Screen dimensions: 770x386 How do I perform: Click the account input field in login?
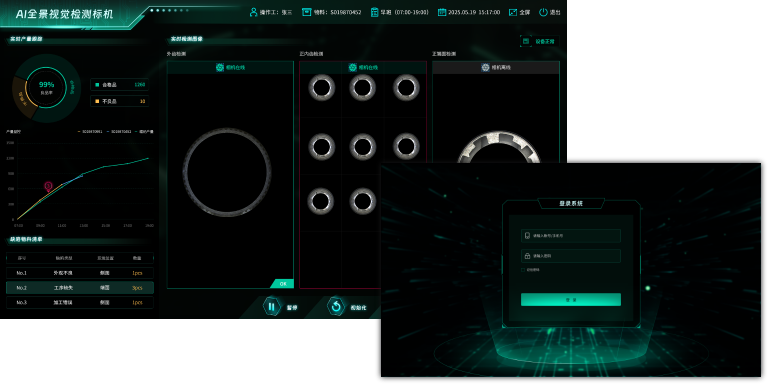pos(571,236)
